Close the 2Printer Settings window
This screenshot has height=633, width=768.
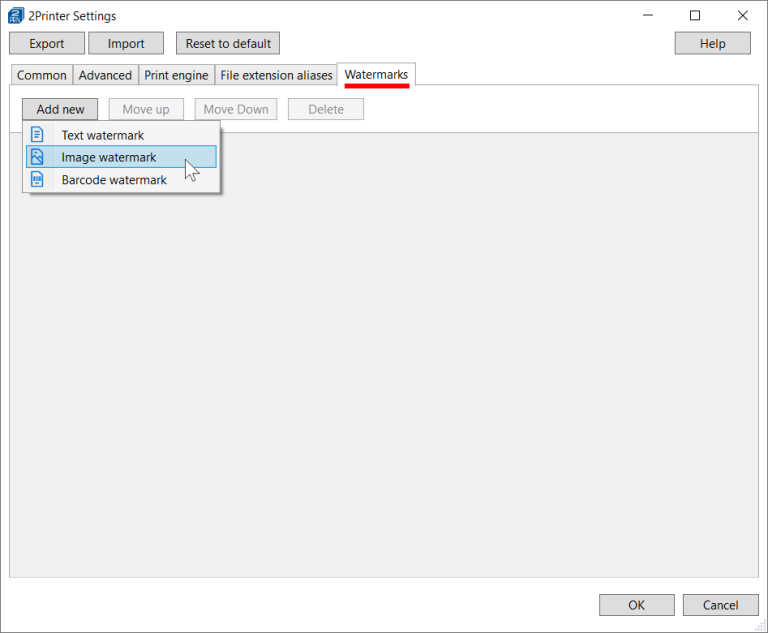[741, 16]
